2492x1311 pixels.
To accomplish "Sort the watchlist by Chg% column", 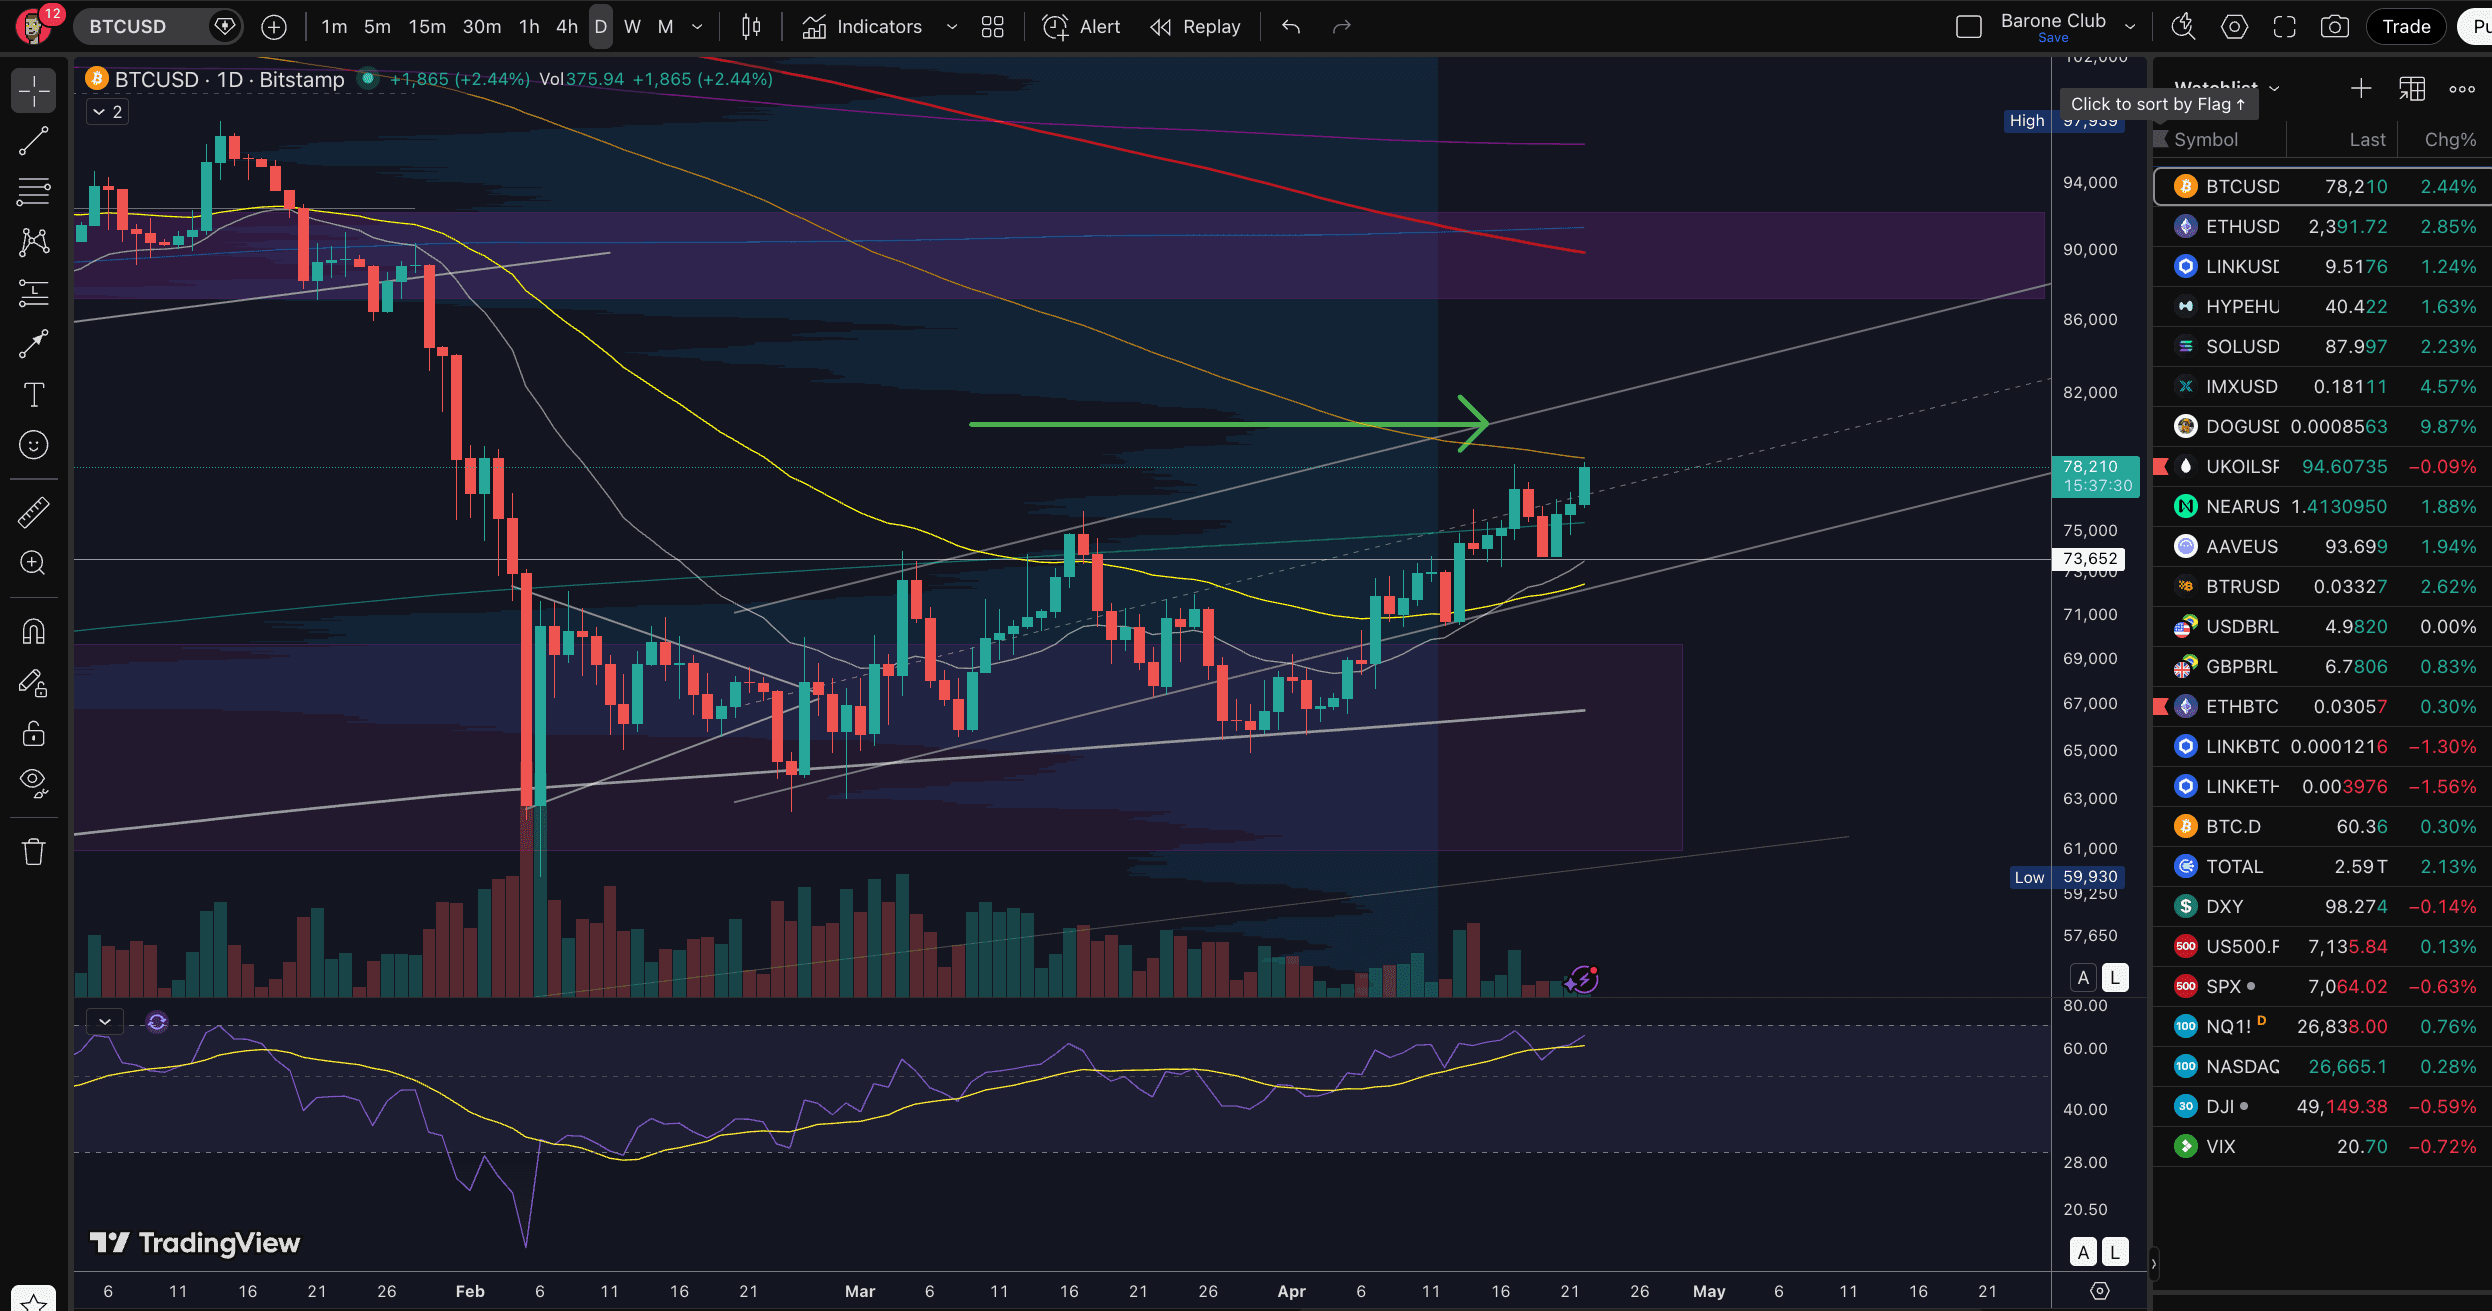I will point(2450,140).
